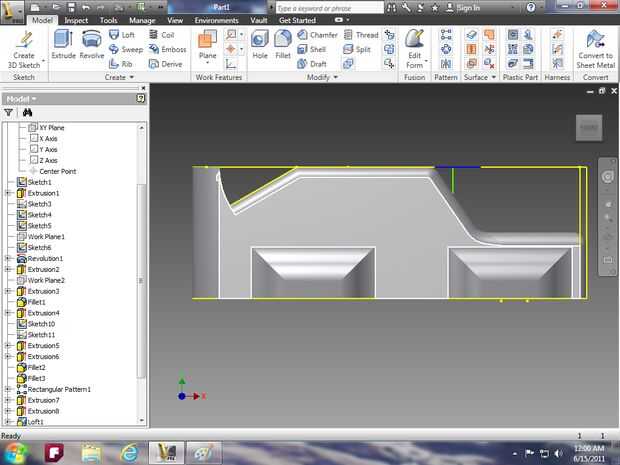Click the ViewCube in the viewport

pos(589,127)
